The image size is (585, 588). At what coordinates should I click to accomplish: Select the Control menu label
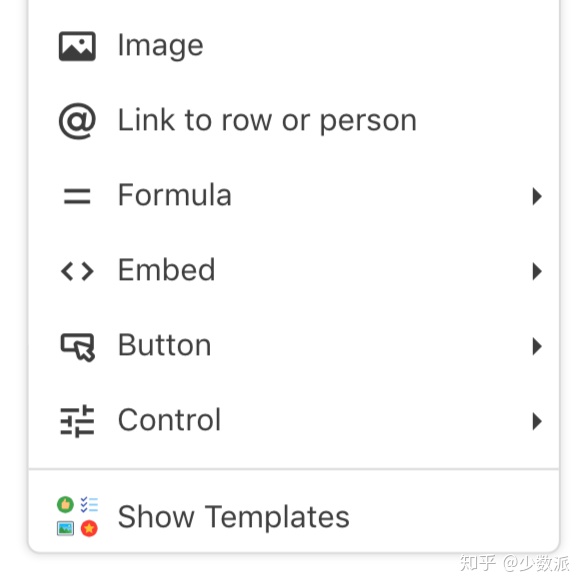coord(169,420)
